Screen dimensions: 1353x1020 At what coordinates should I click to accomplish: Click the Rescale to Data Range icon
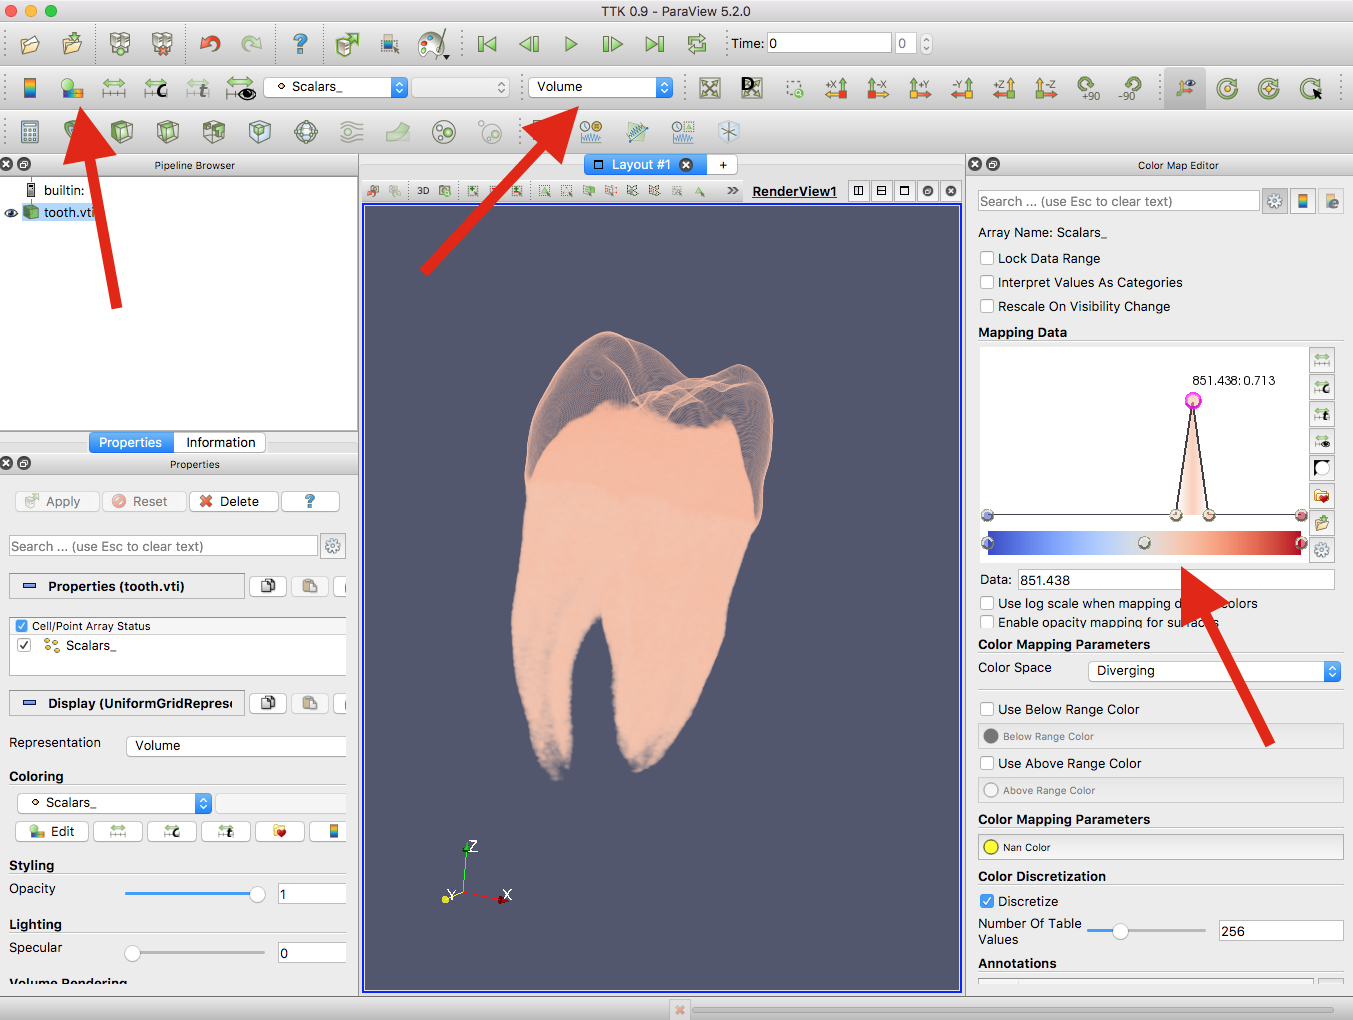(x=114, y=88)
